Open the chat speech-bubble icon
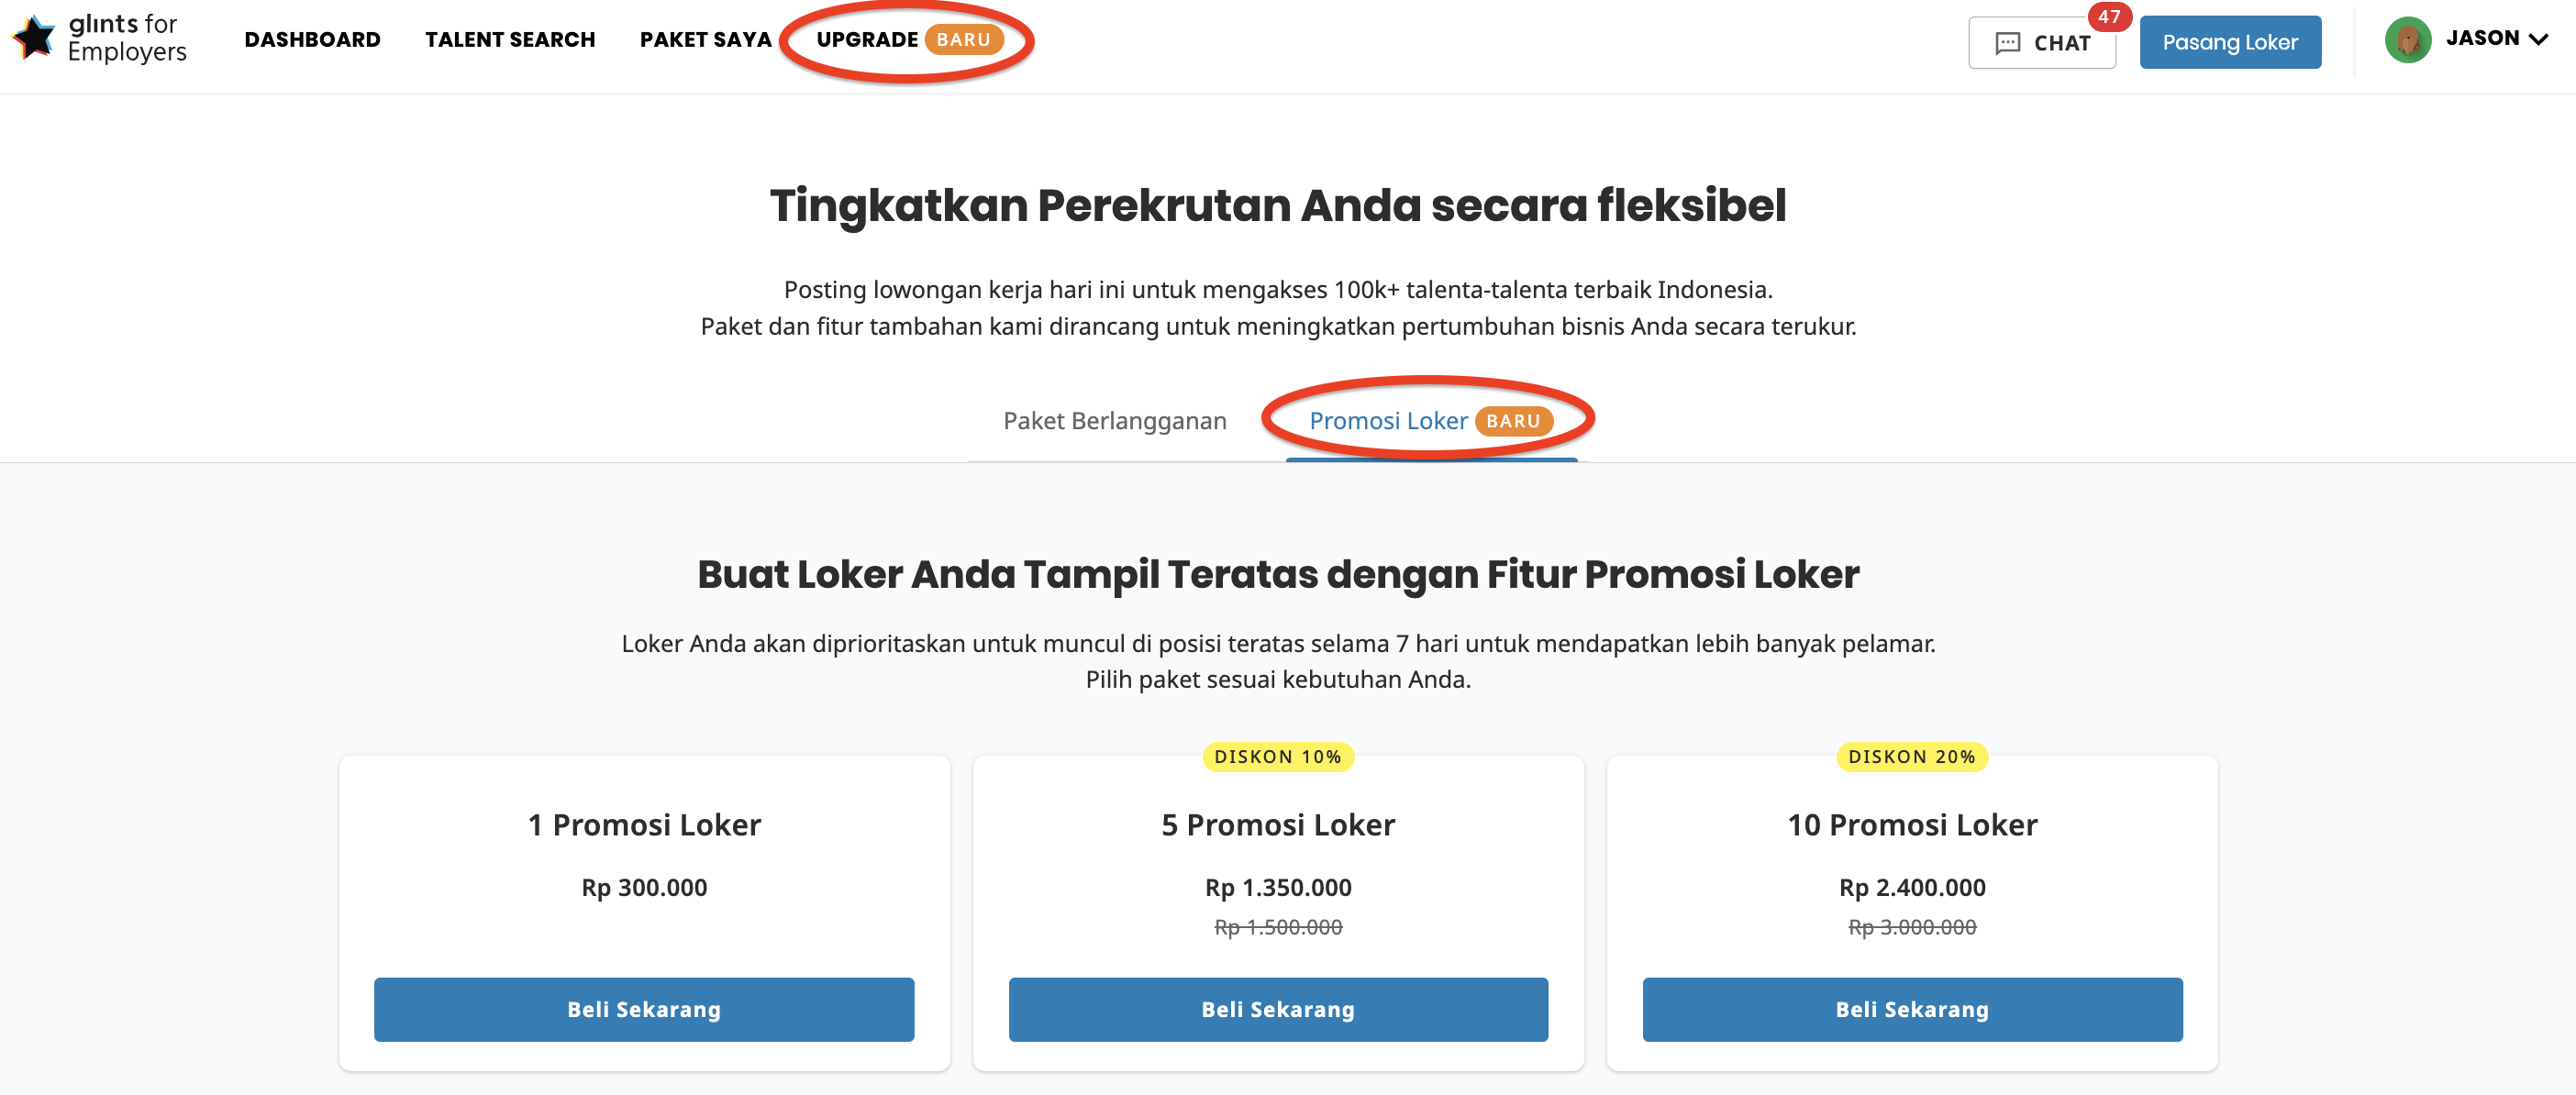This screenshot has height=1095, width=2576. 2007,43
